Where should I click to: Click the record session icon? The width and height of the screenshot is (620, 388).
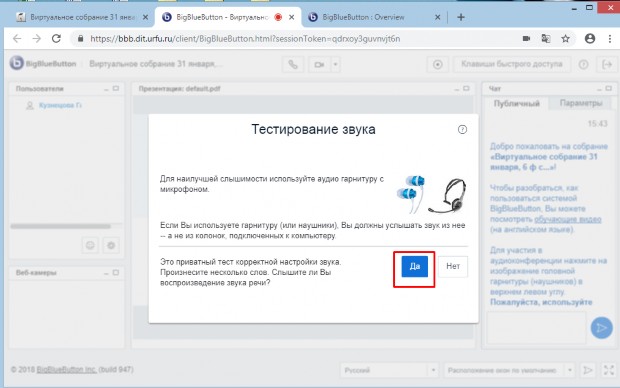437,64
